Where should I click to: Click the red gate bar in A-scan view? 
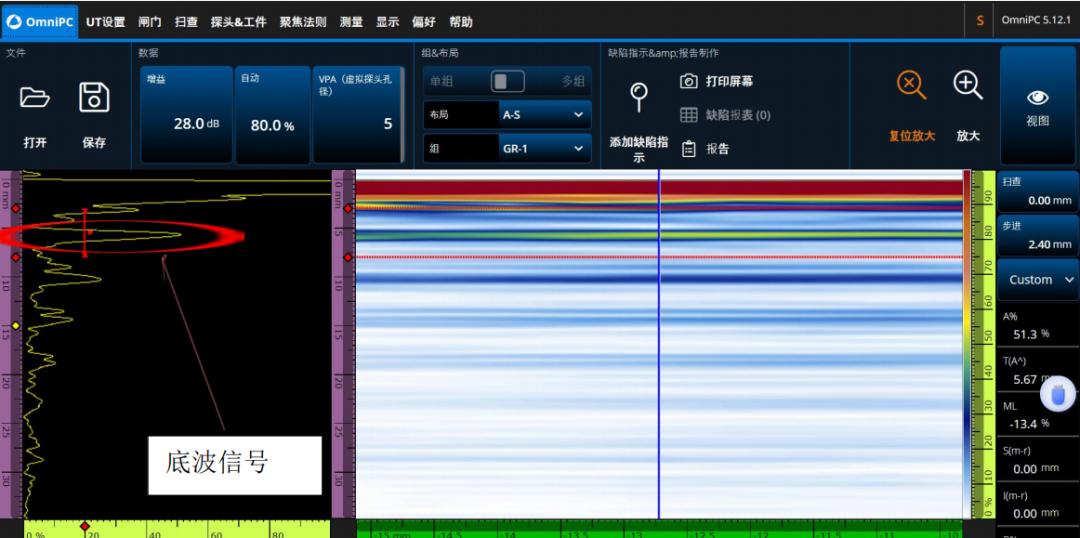point(85,233)
